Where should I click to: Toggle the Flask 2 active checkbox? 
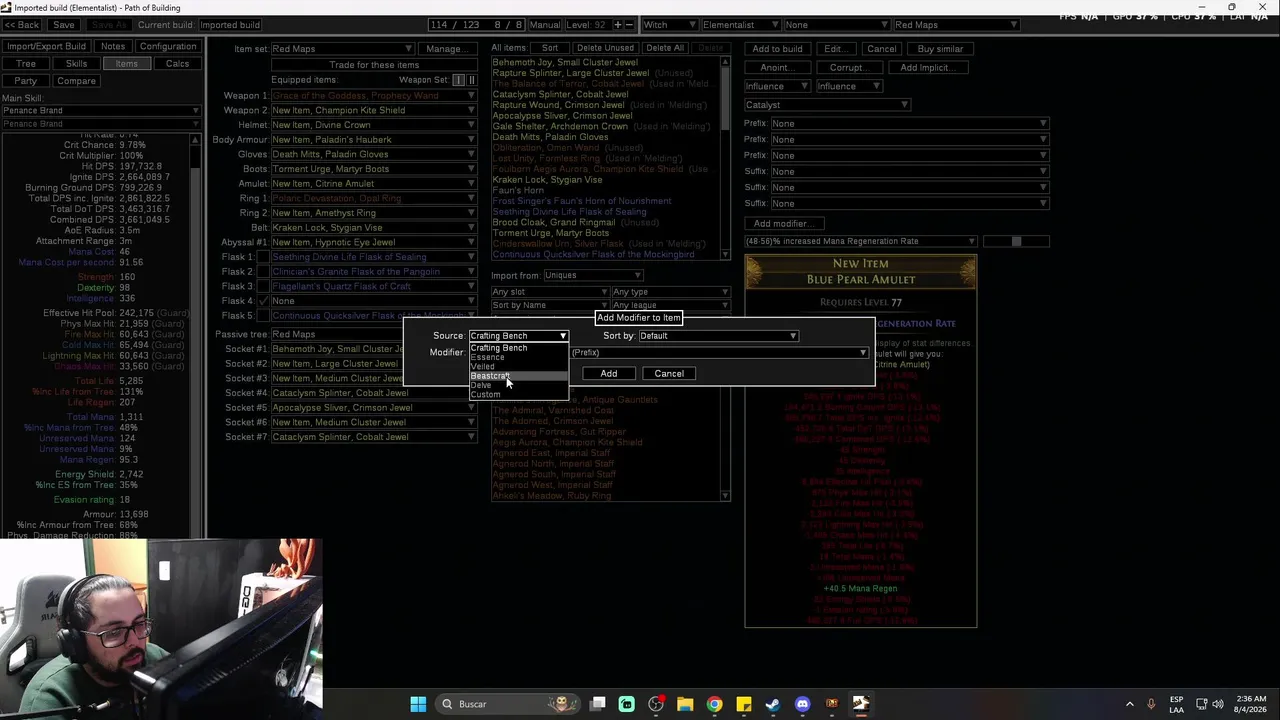pos(263,272)
